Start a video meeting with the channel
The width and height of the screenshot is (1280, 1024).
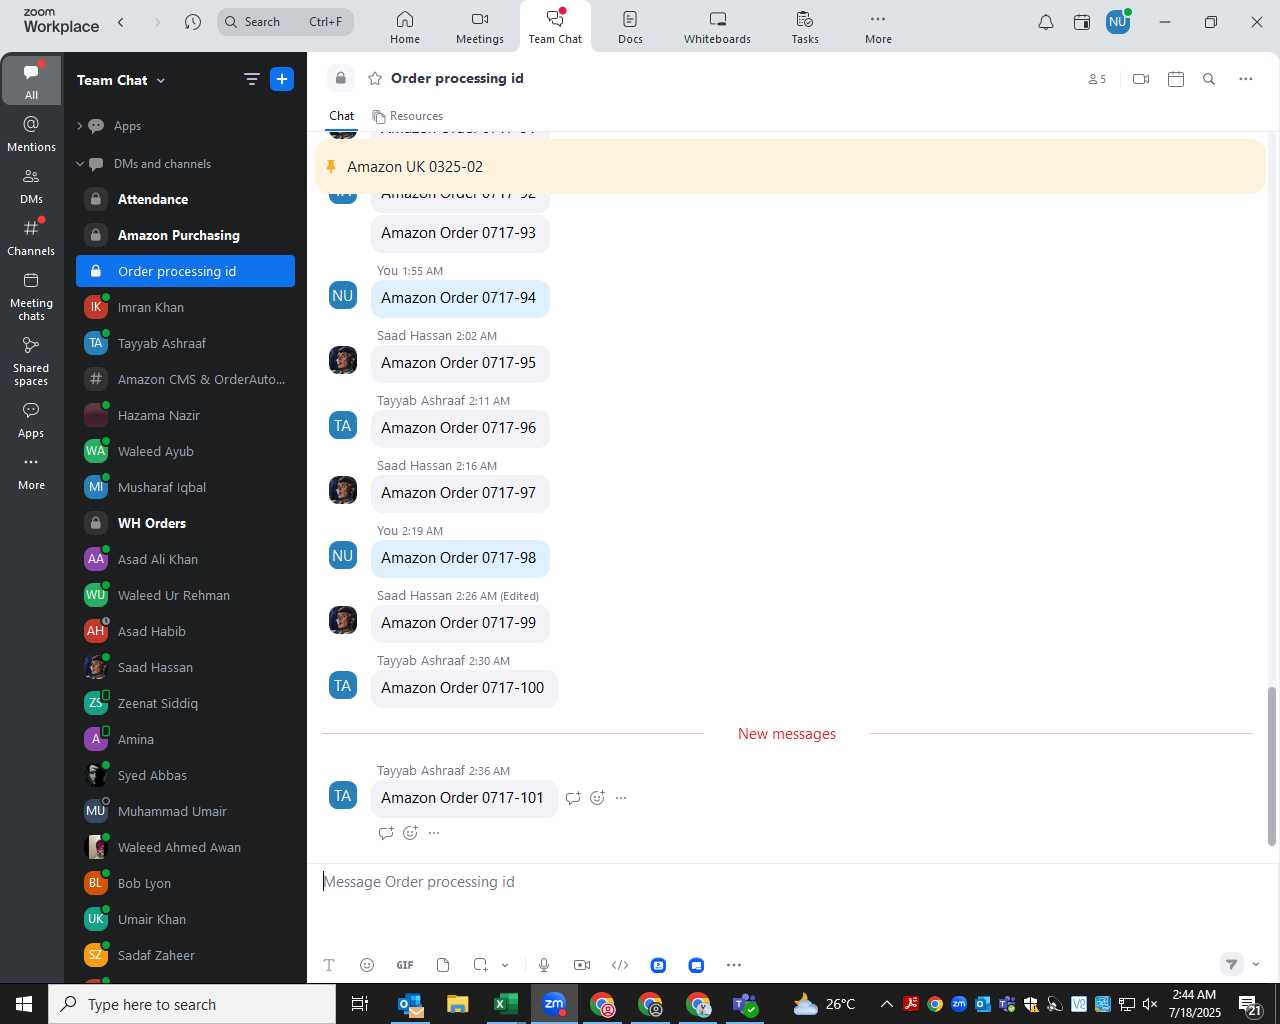1141,79
